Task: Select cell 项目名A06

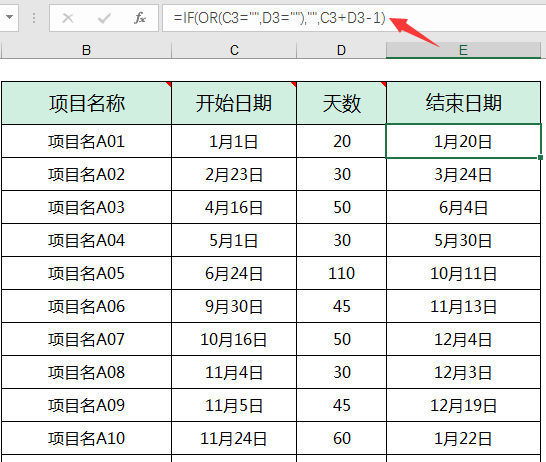Action: point(86,306)
